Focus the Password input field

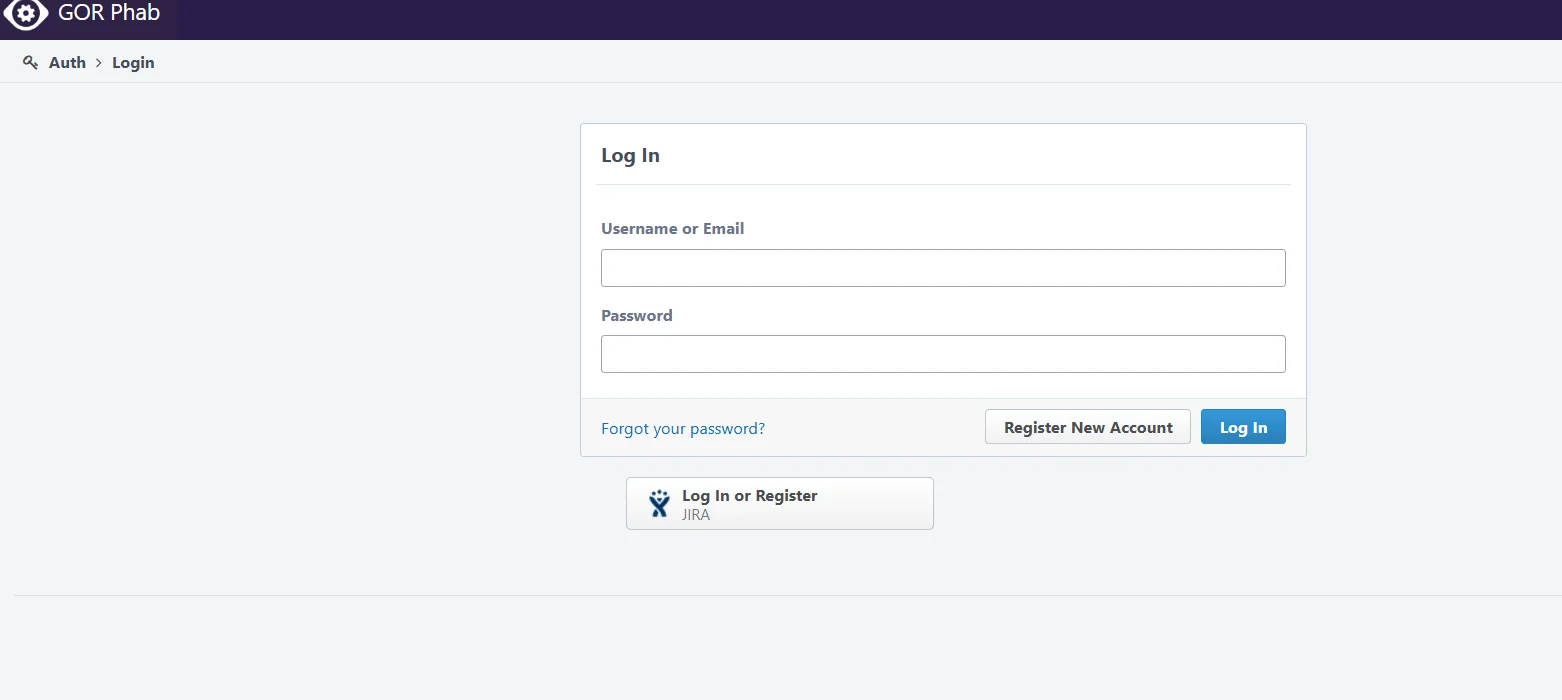(942, 354)
